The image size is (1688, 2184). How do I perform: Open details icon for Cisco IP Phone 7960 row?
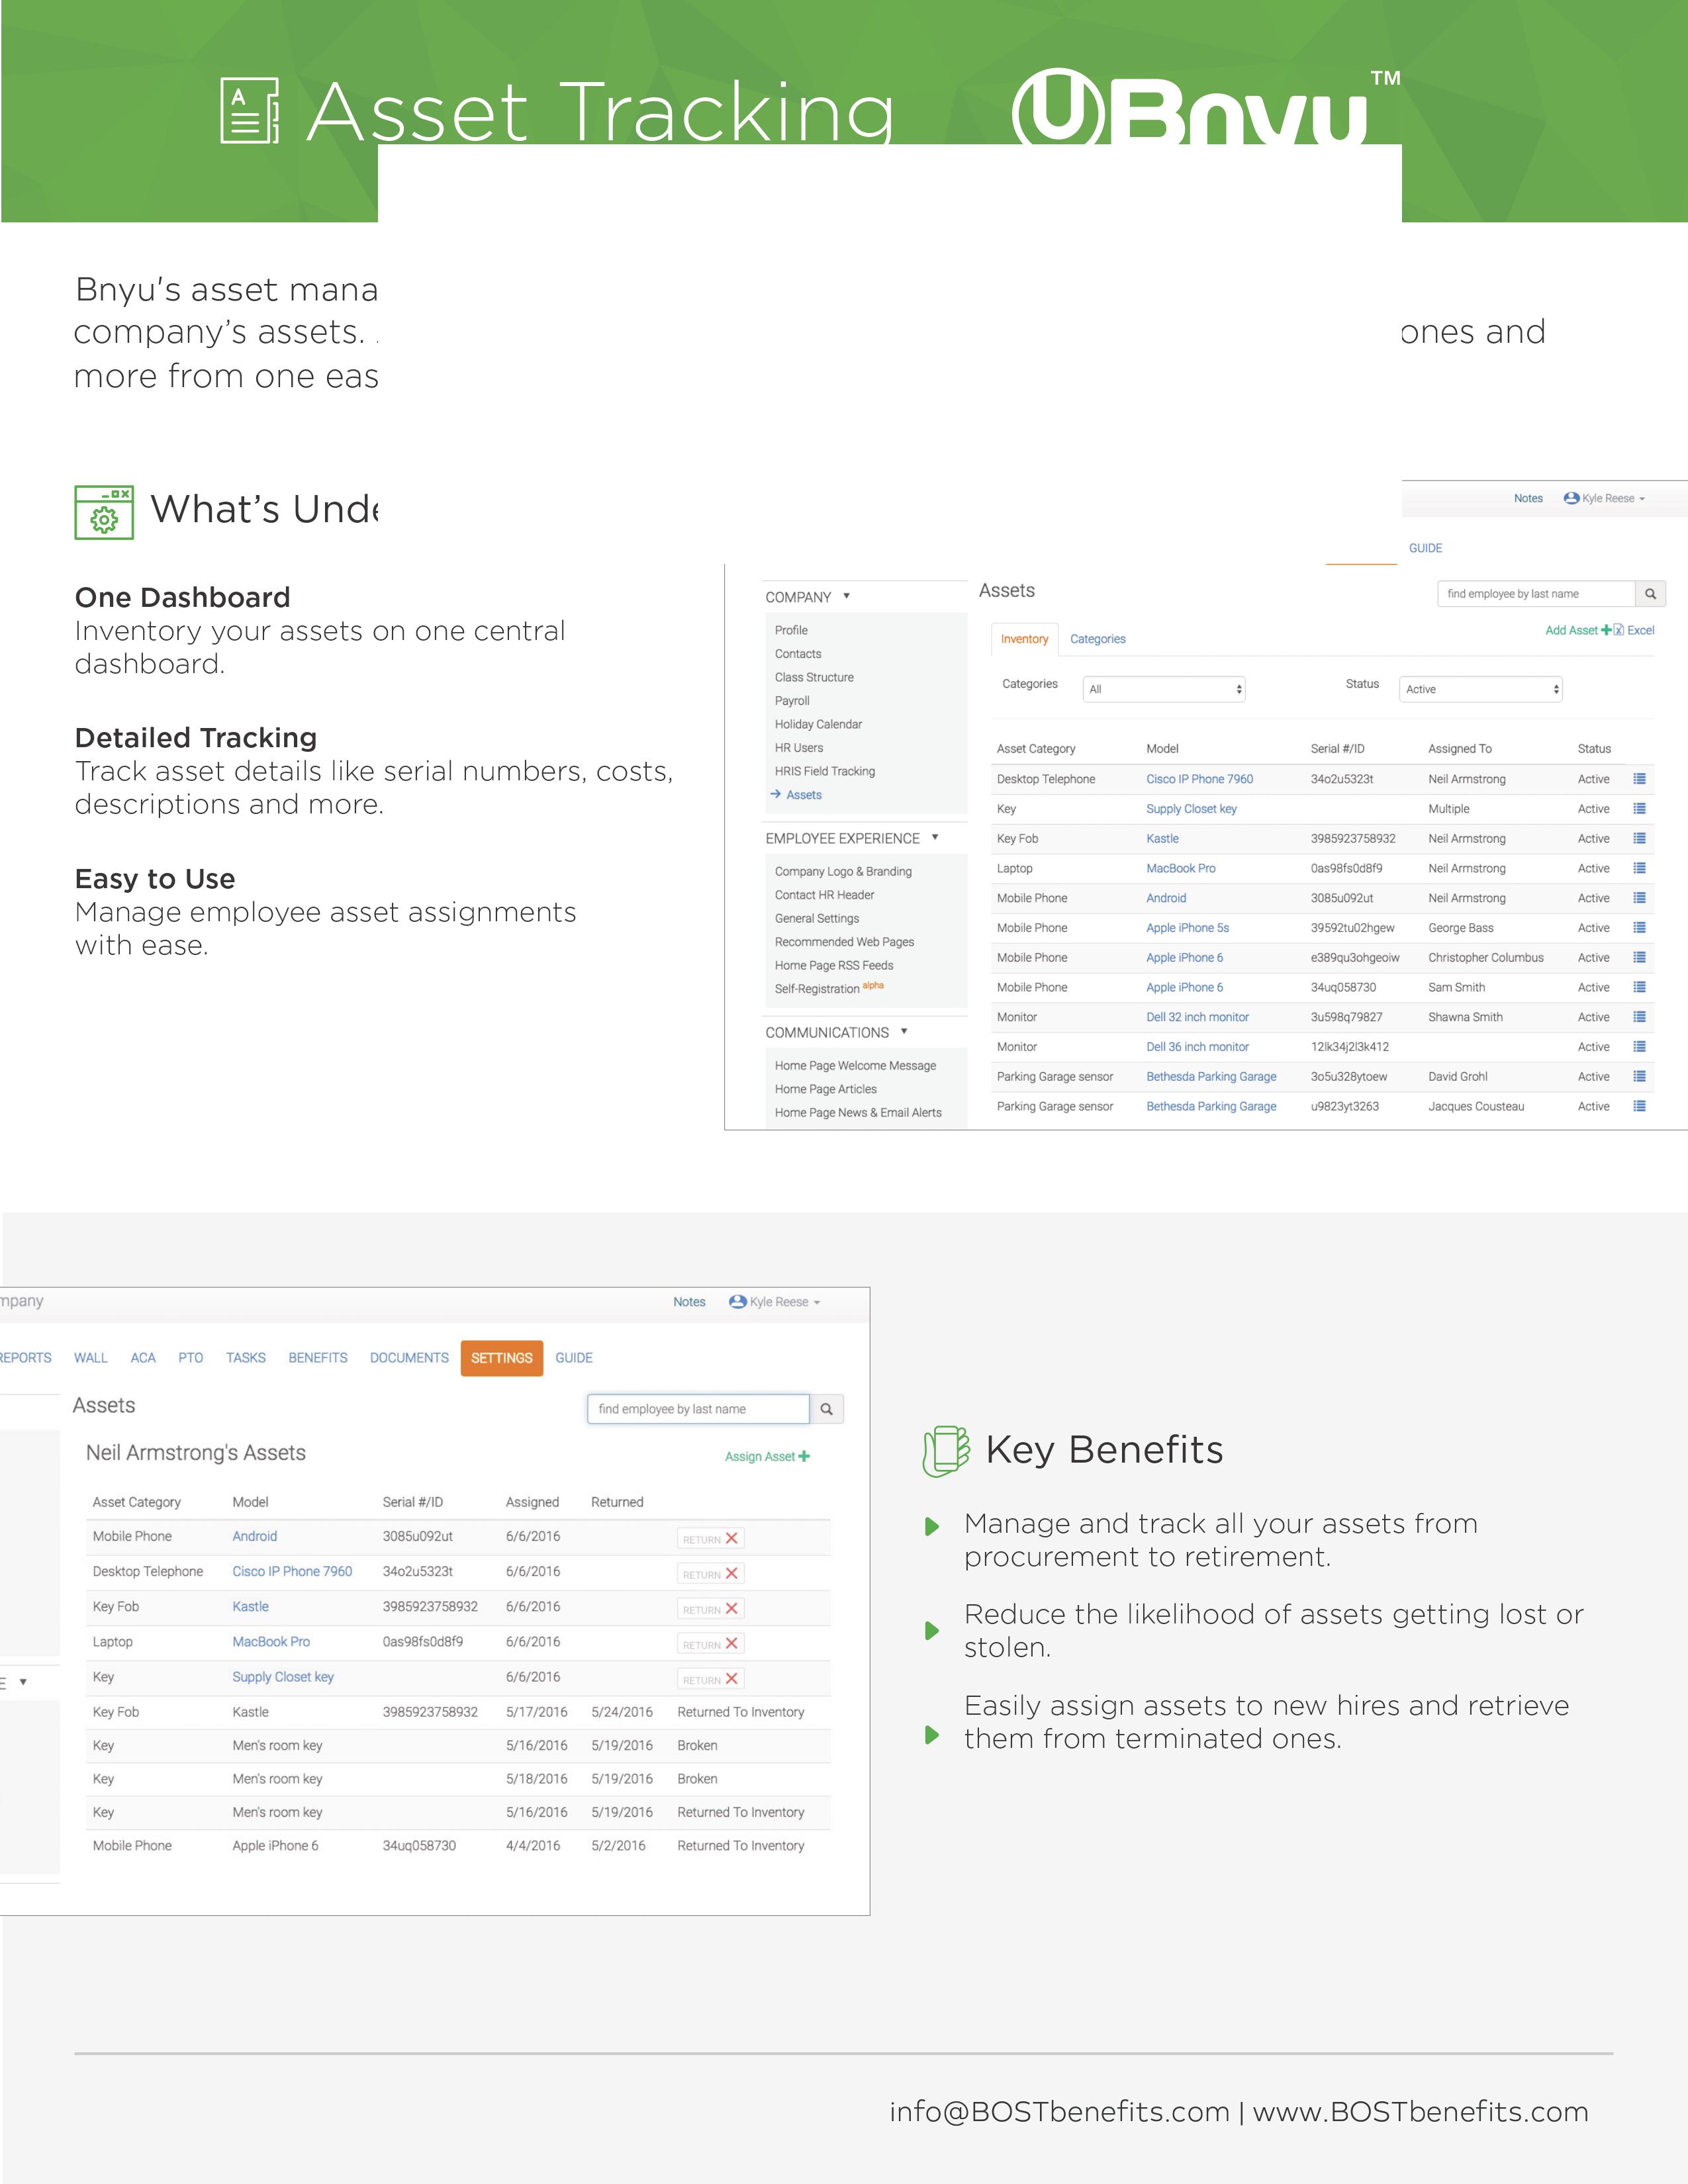pyautogui.click(x=1639, y=778)
